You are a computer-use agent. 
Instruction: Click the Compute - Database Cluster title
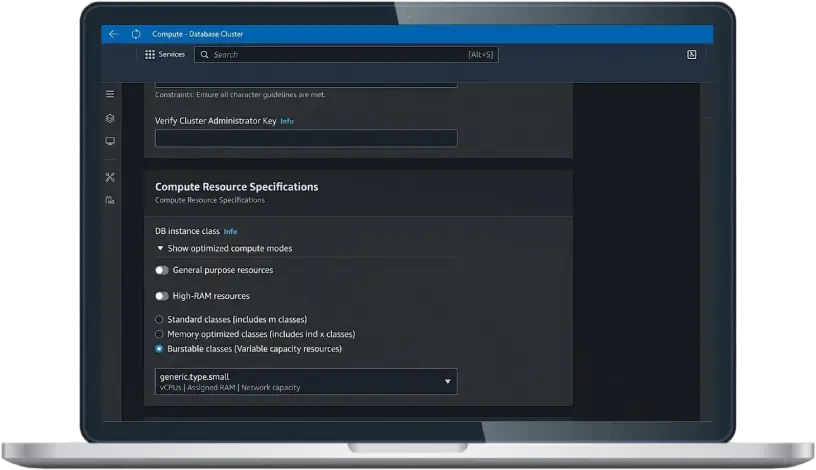(197, 34)
